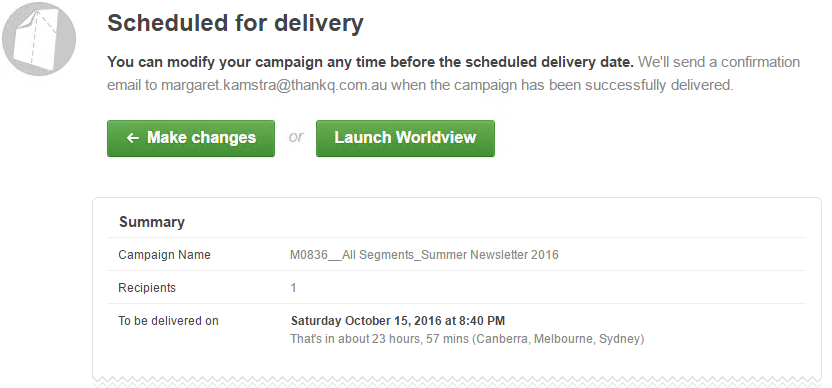Select the M0836 Summer Newsletter 2016 campaign name
The image size is (832, 388).
point(424,255)
